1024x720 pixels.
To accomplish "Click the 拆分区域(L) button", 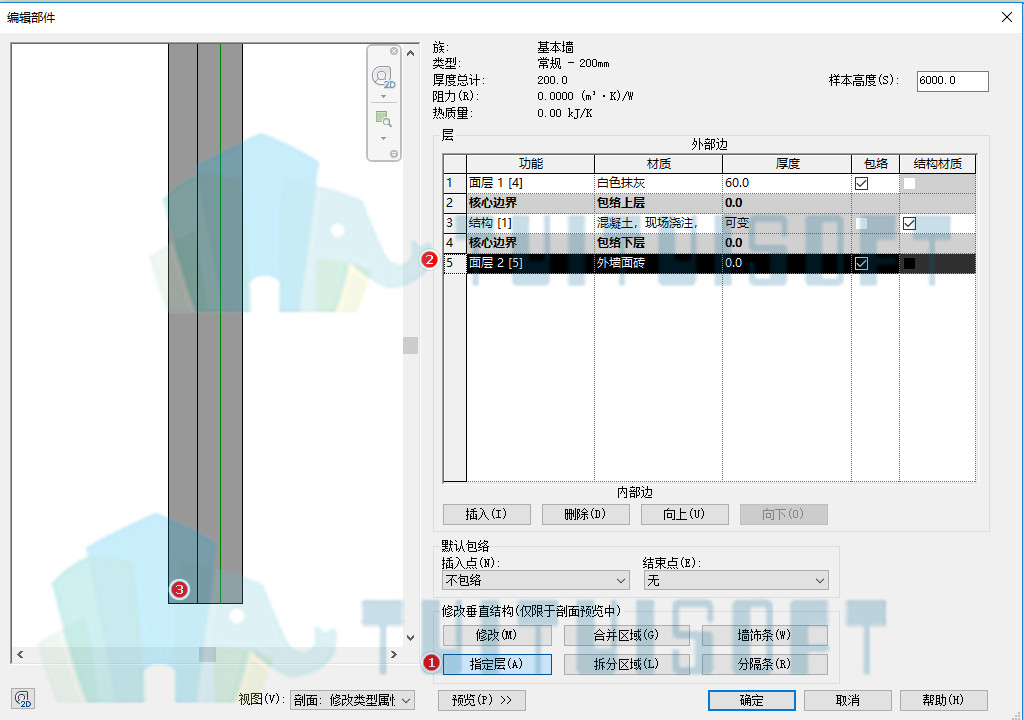I will coord(626,664).
